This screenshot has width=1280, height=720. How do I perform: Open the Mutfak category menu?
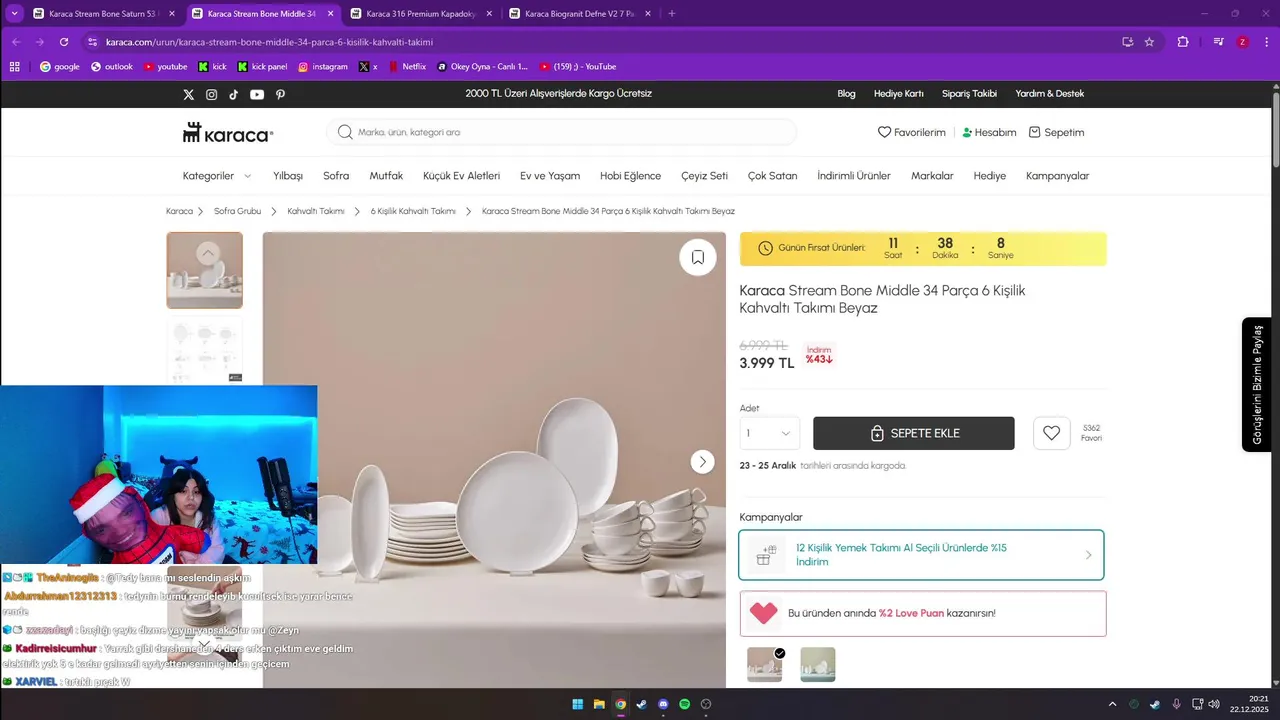click(x=386, y=176)
